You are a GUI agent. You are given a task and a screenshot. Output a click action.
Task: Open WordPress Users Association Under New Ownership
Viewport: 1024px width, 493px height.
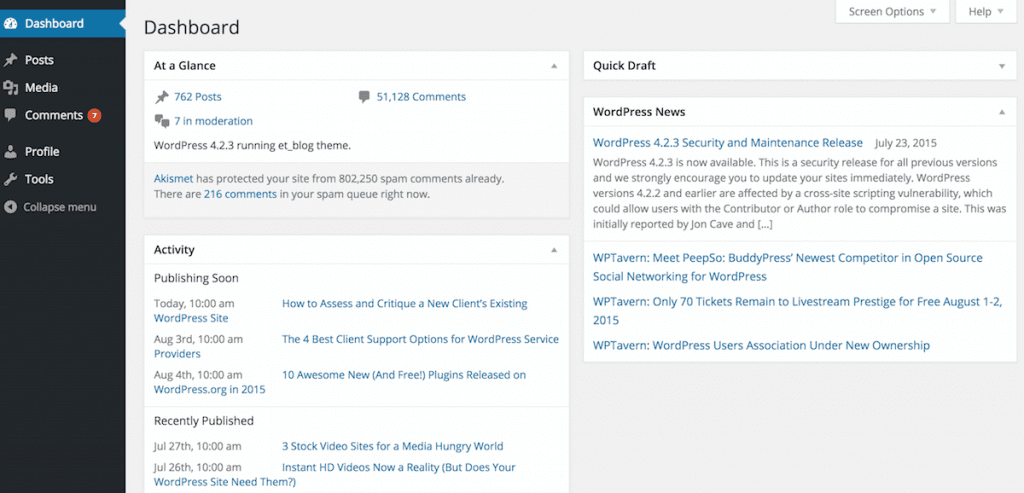coord(761,345)
